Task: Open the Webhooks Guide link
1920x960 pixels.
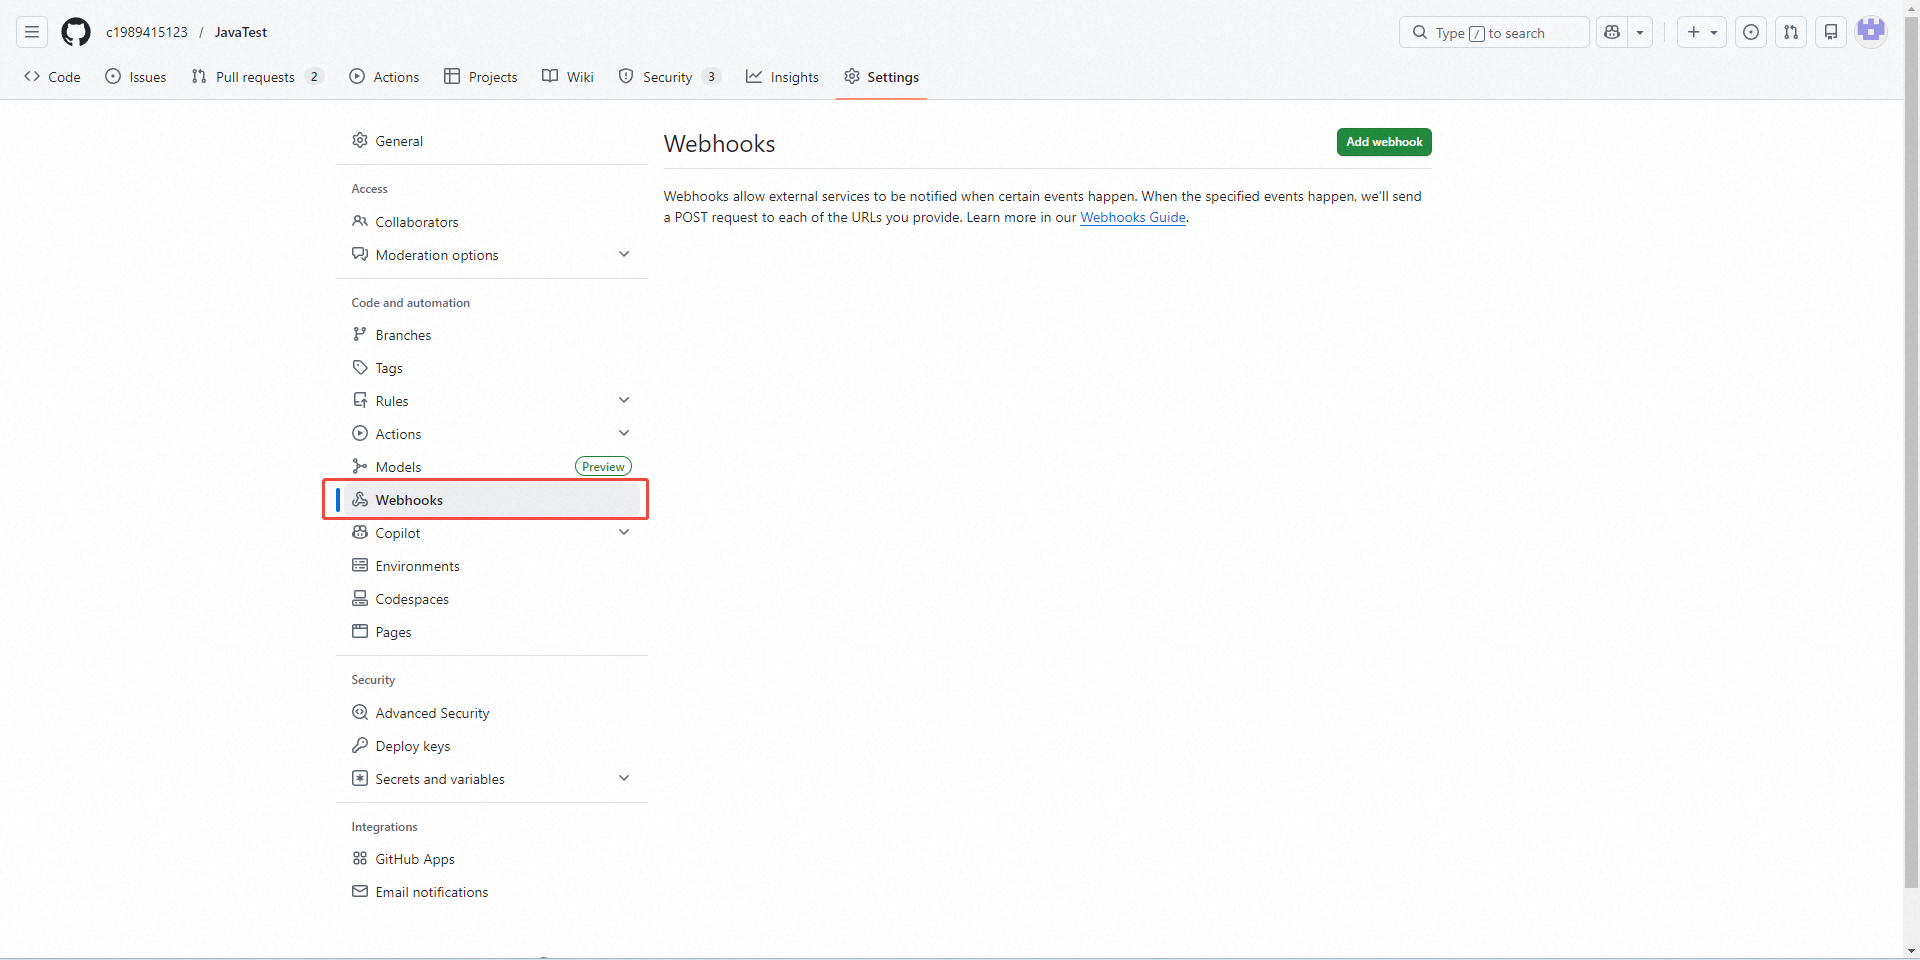Action: pos(1132,217)
